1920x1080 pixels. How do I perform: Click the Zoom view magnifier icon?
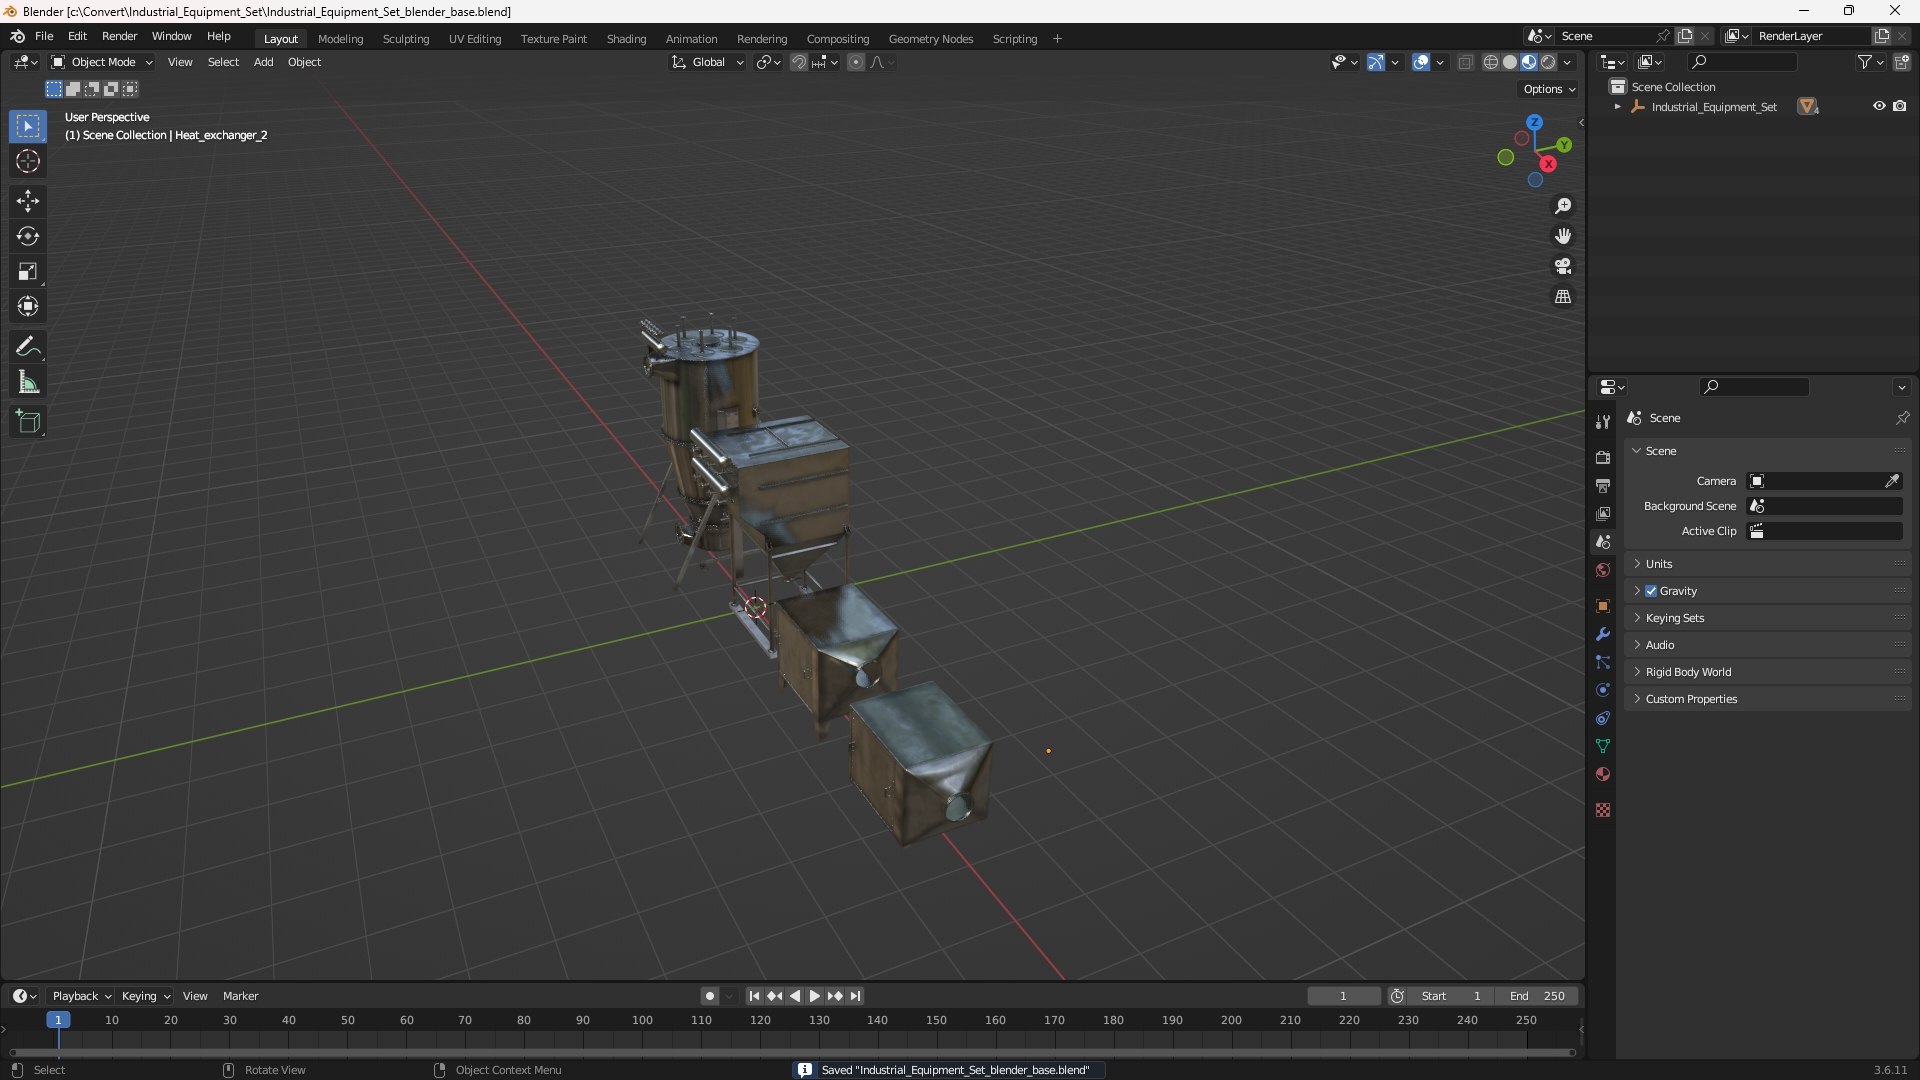coord(1563,206)
